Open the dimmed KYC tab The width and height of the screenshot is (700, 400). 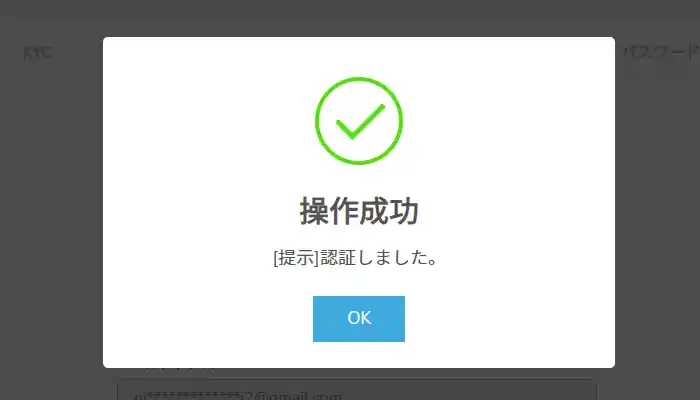[x=38, y=53]
